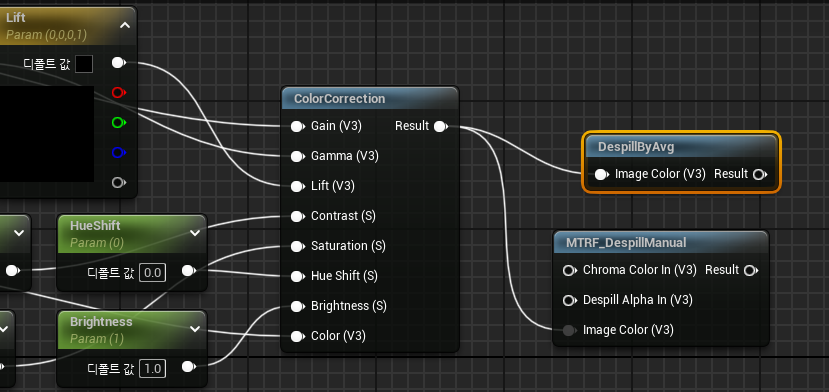Select the DespillByAvg node title

(x=636, y=147)
